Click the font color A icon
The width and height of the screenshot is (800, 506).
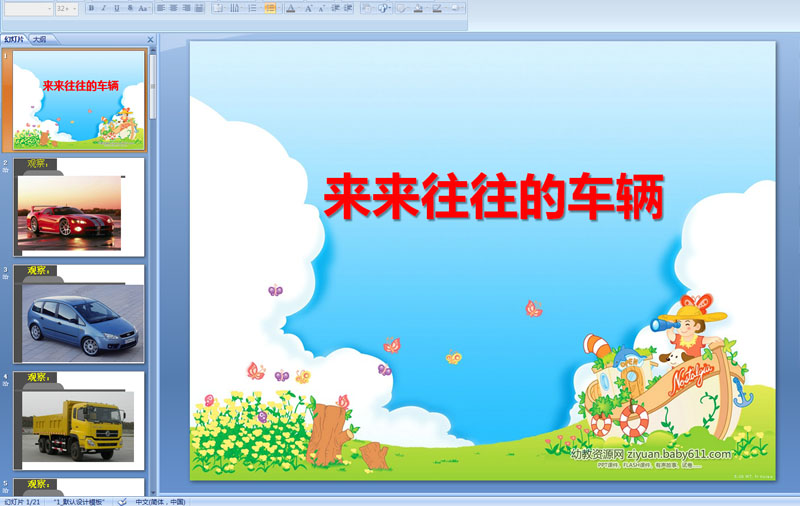point(291,8)
